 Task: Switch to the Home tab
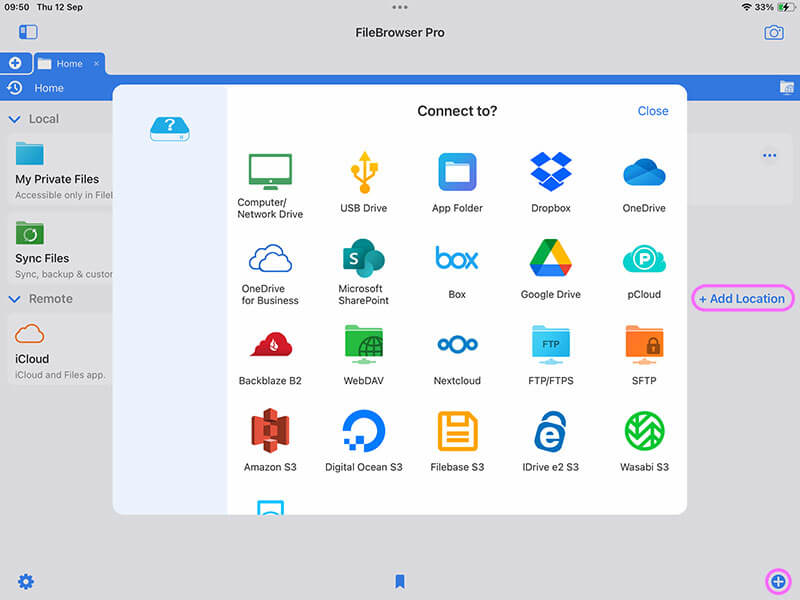[69, 64]
